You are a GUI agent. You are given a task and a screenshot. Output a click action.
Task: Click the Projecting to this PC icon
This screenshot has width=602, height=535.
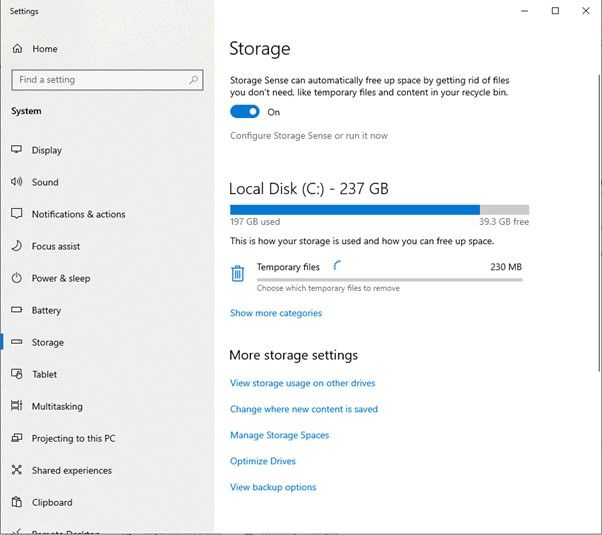(x=17, y=438)
